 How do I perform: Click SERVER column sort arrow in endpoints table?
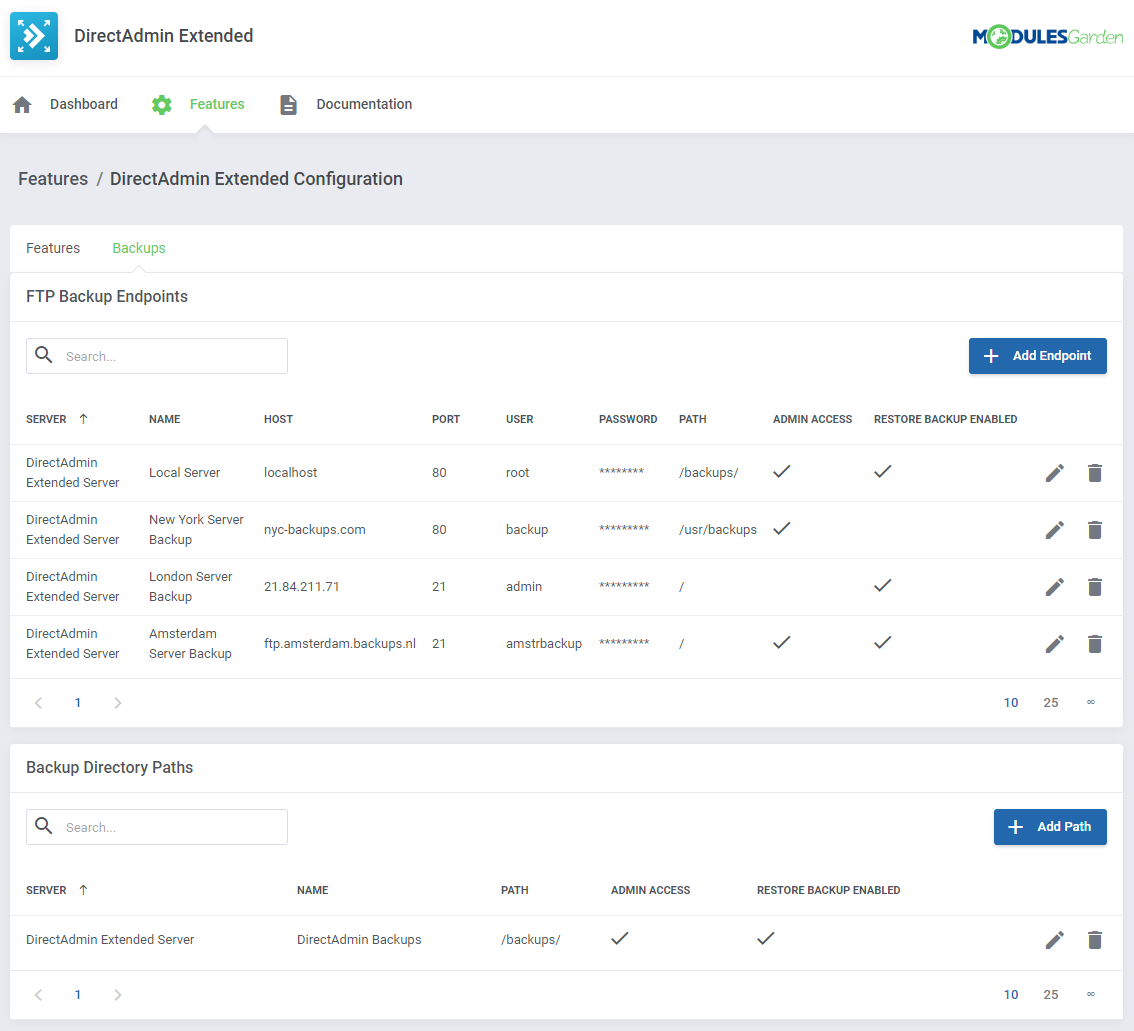pyautogui.click(x=81, y=419)
